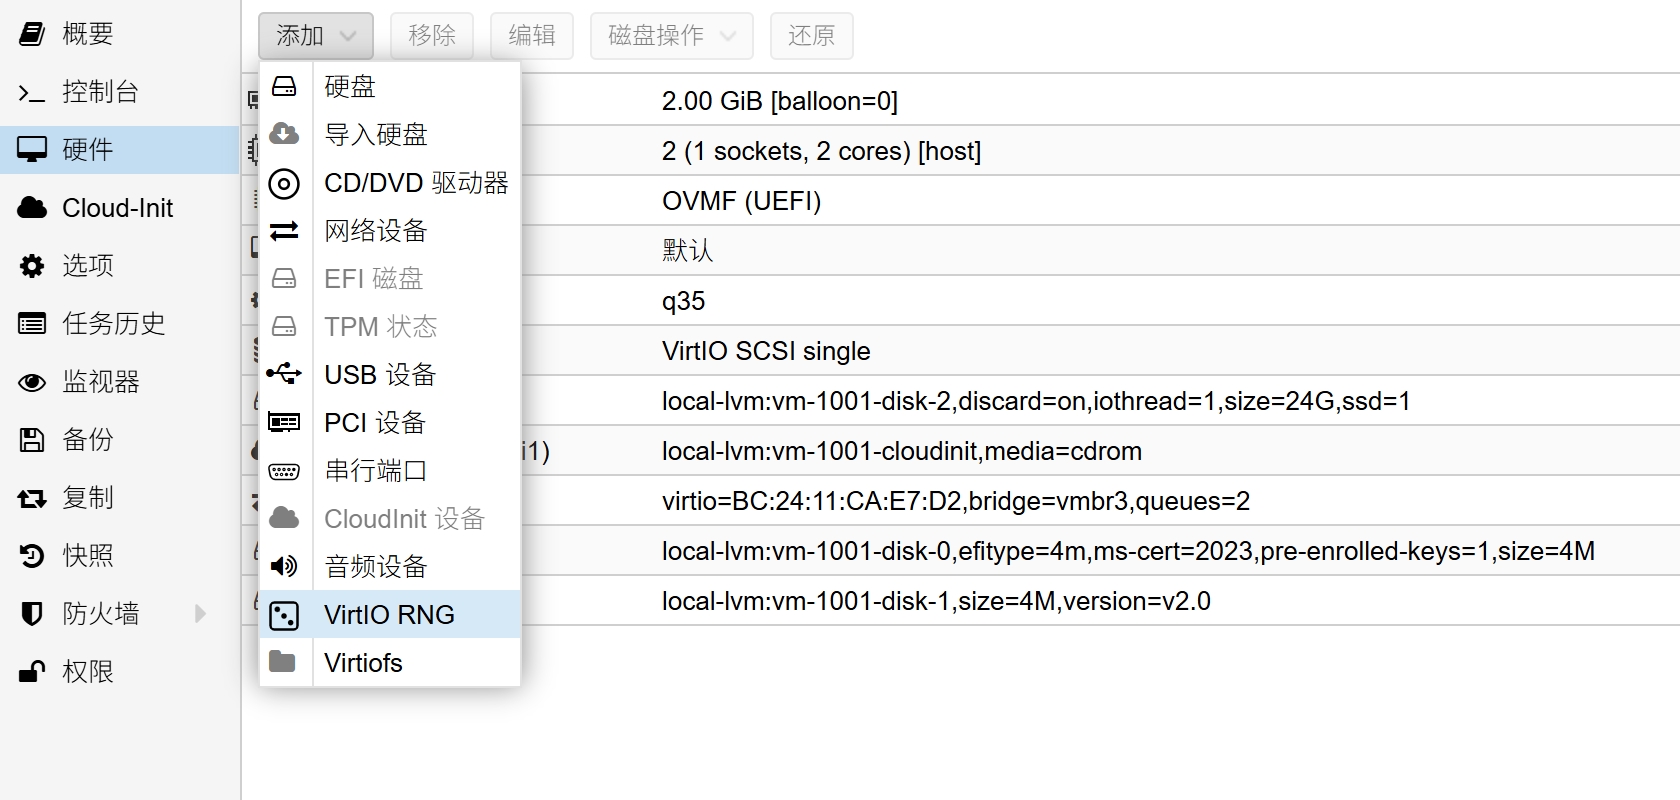Expand the 防火墙 submenu arrow

tap(200, 613)
